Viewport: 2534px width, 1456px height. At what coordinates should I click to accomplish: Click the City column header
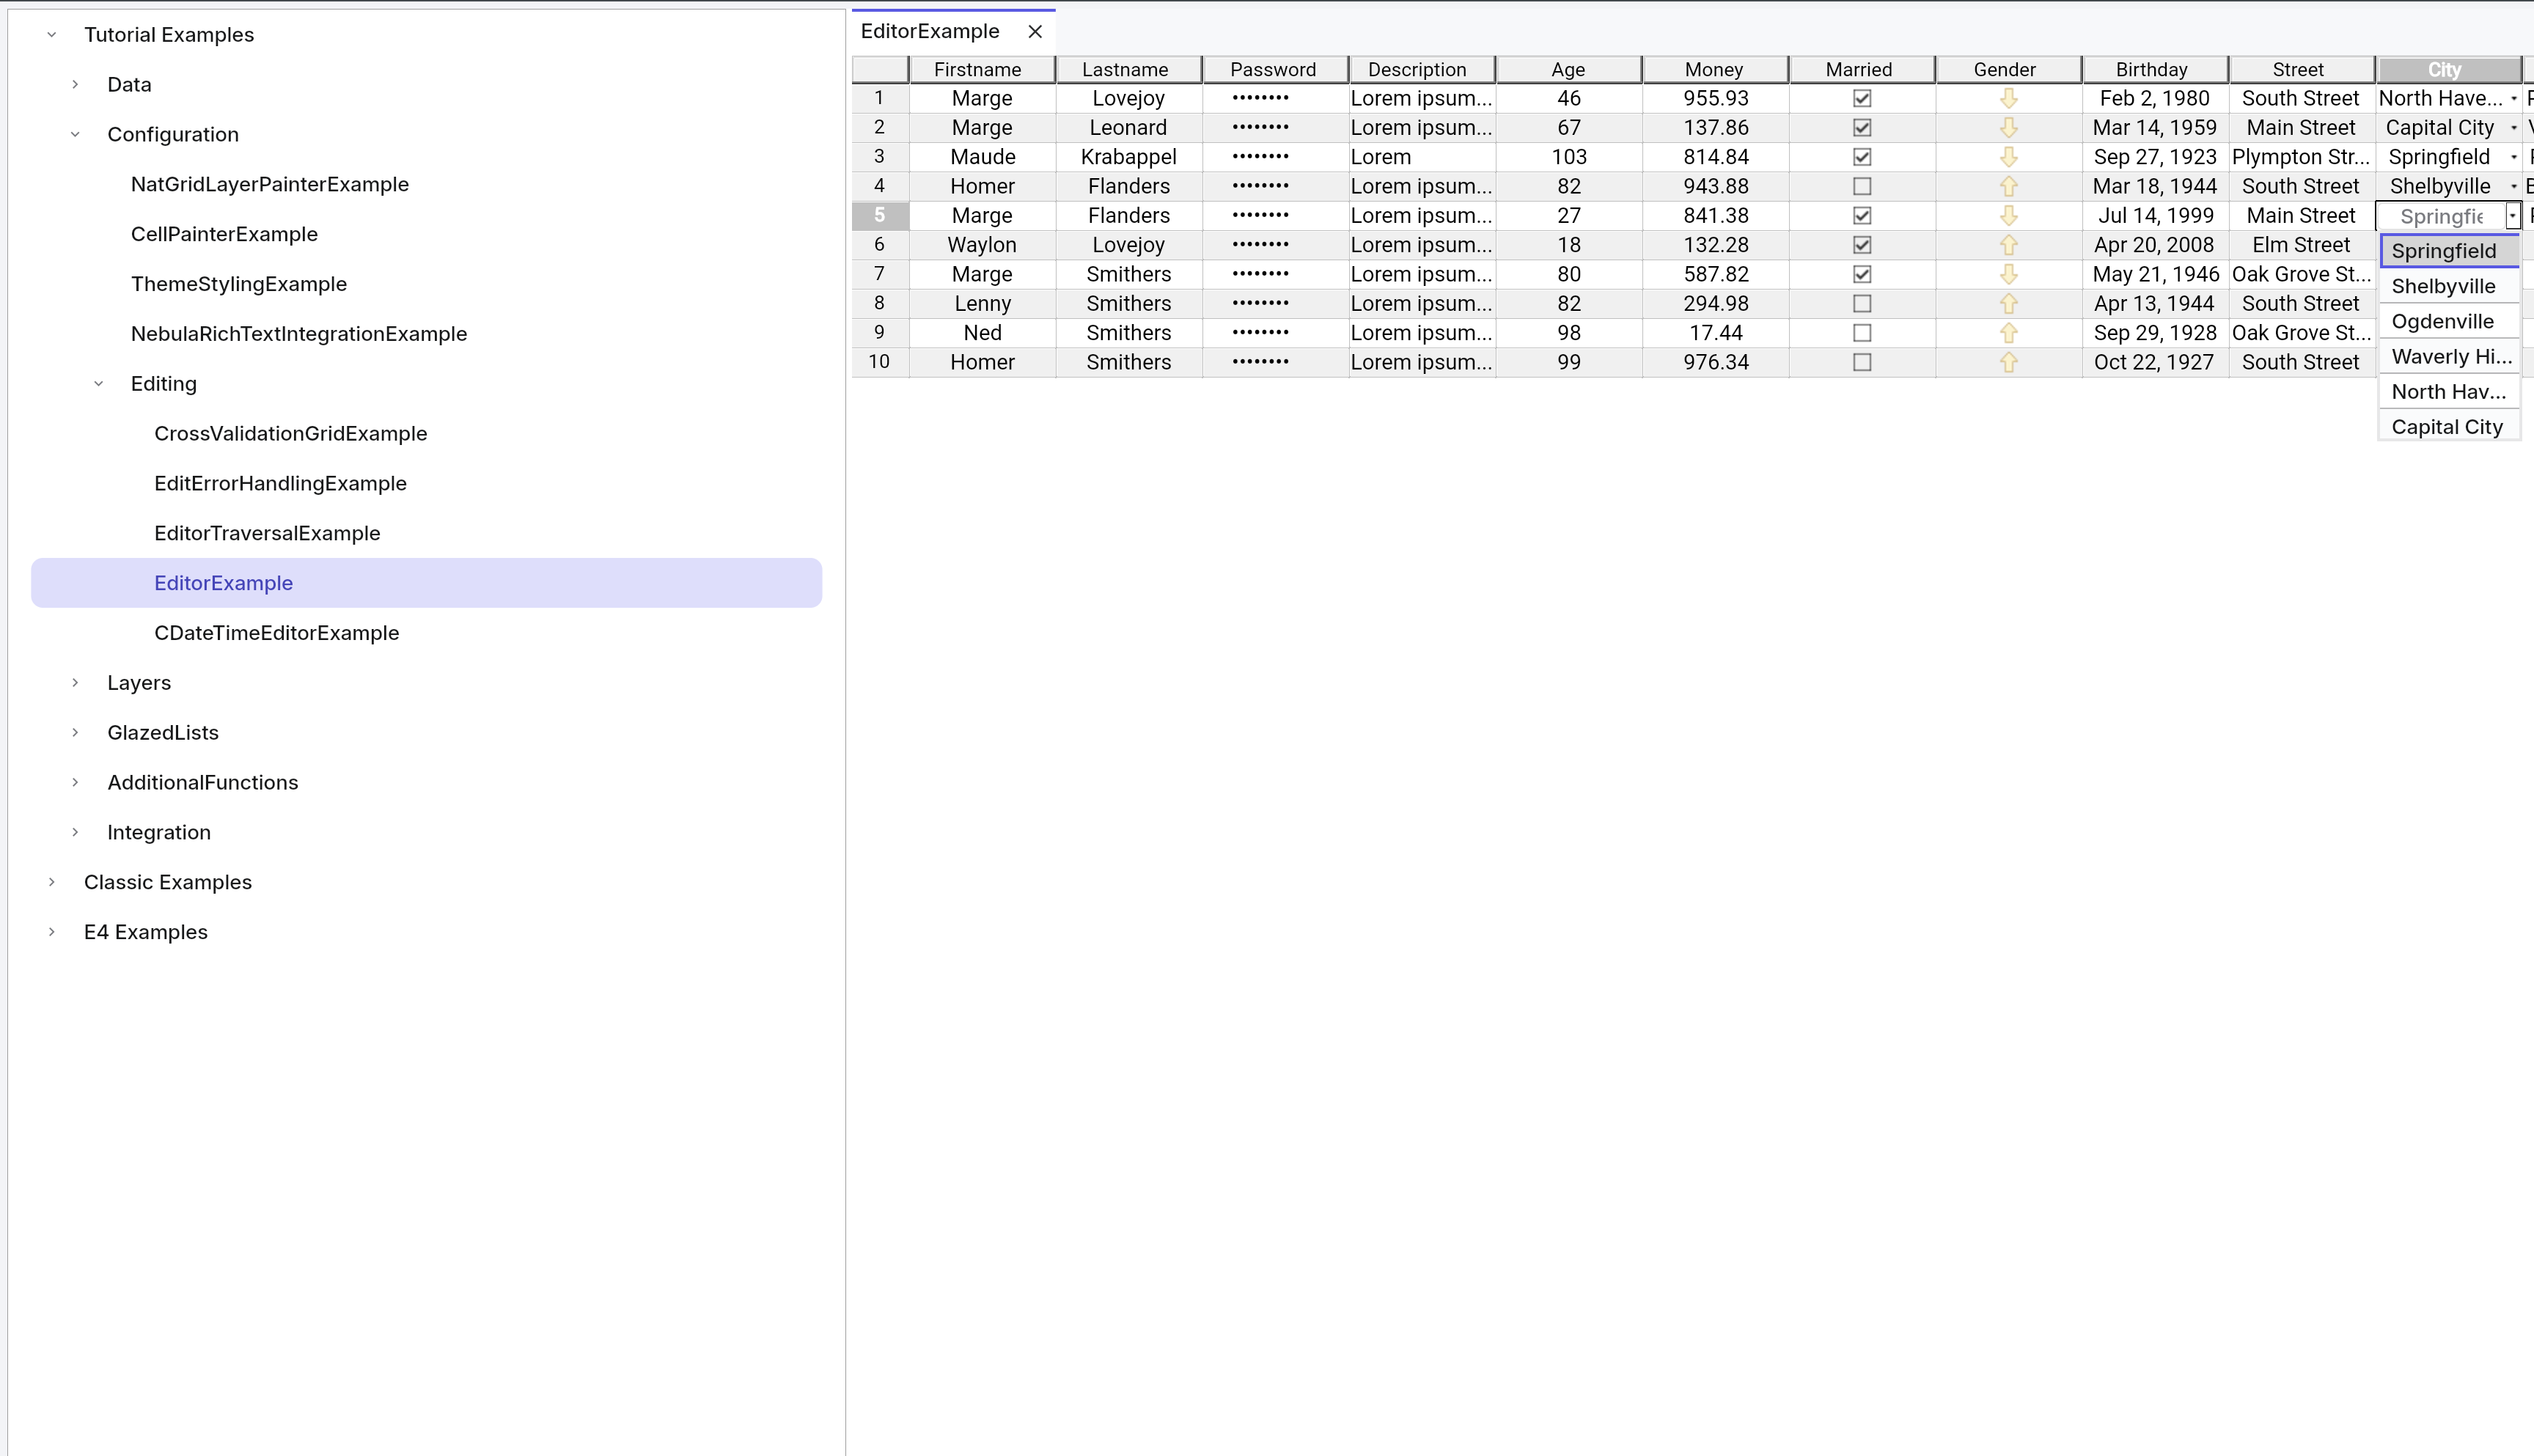coord(2448,69)
